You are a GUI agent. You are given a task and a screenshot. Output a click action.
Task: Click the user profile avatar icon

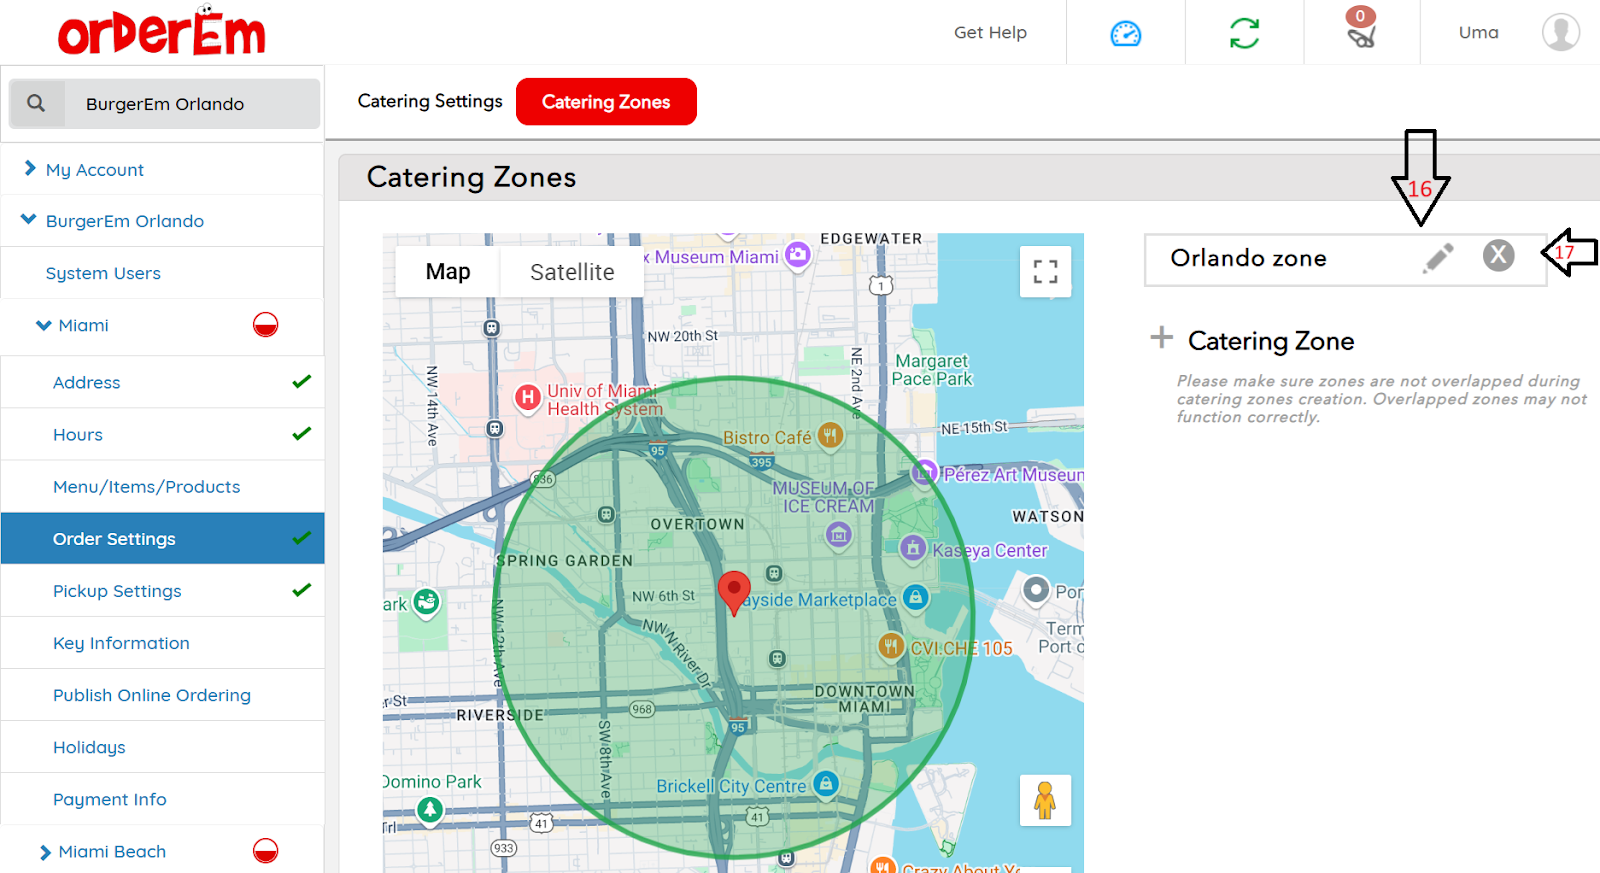click(x=1560, y=32)
